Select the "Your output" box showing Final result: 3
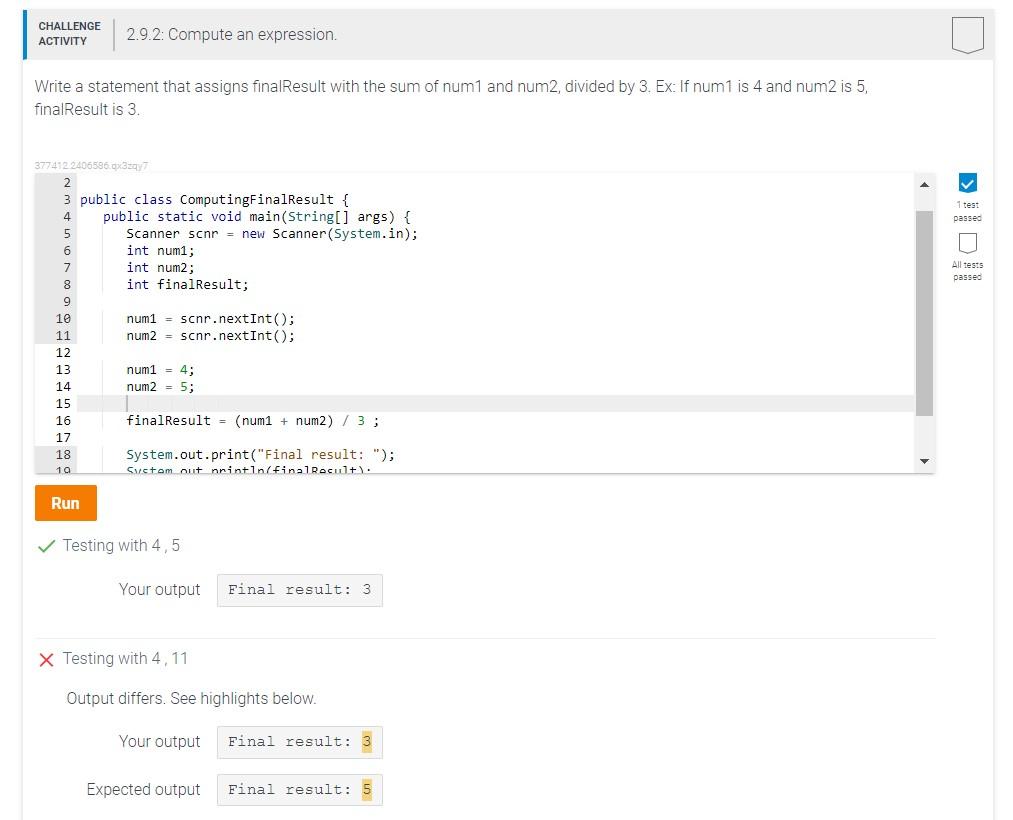 [x=298, y=589]
